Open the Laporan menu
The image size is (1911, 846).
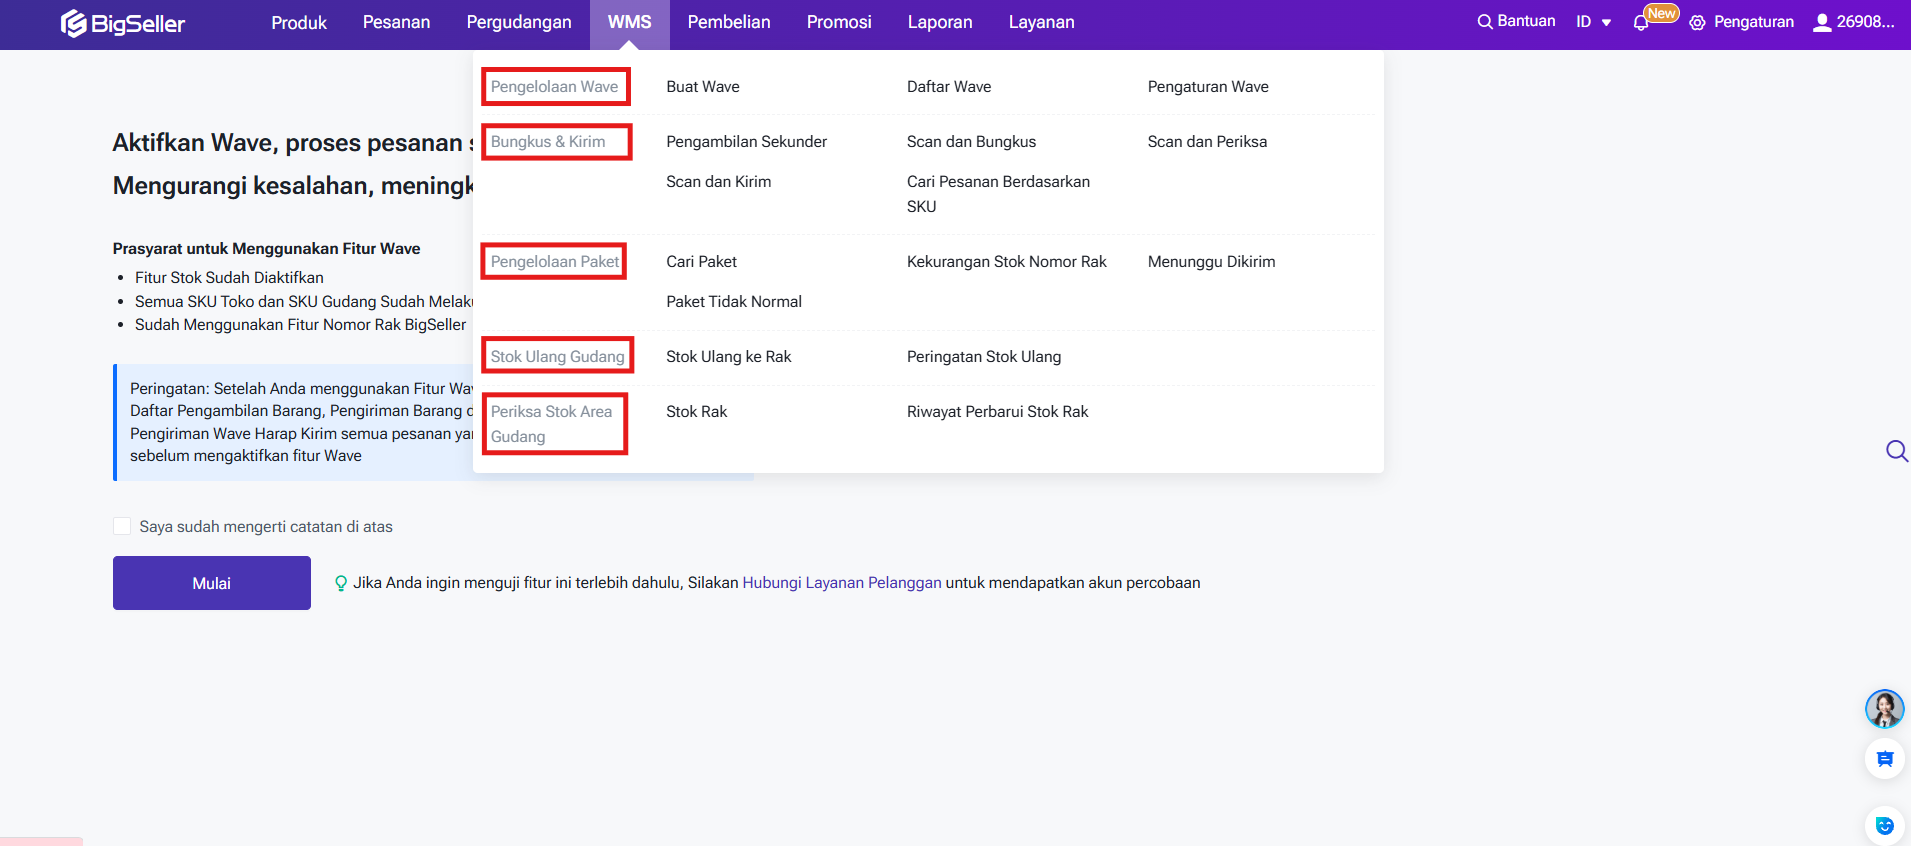[x=940, y=22]
